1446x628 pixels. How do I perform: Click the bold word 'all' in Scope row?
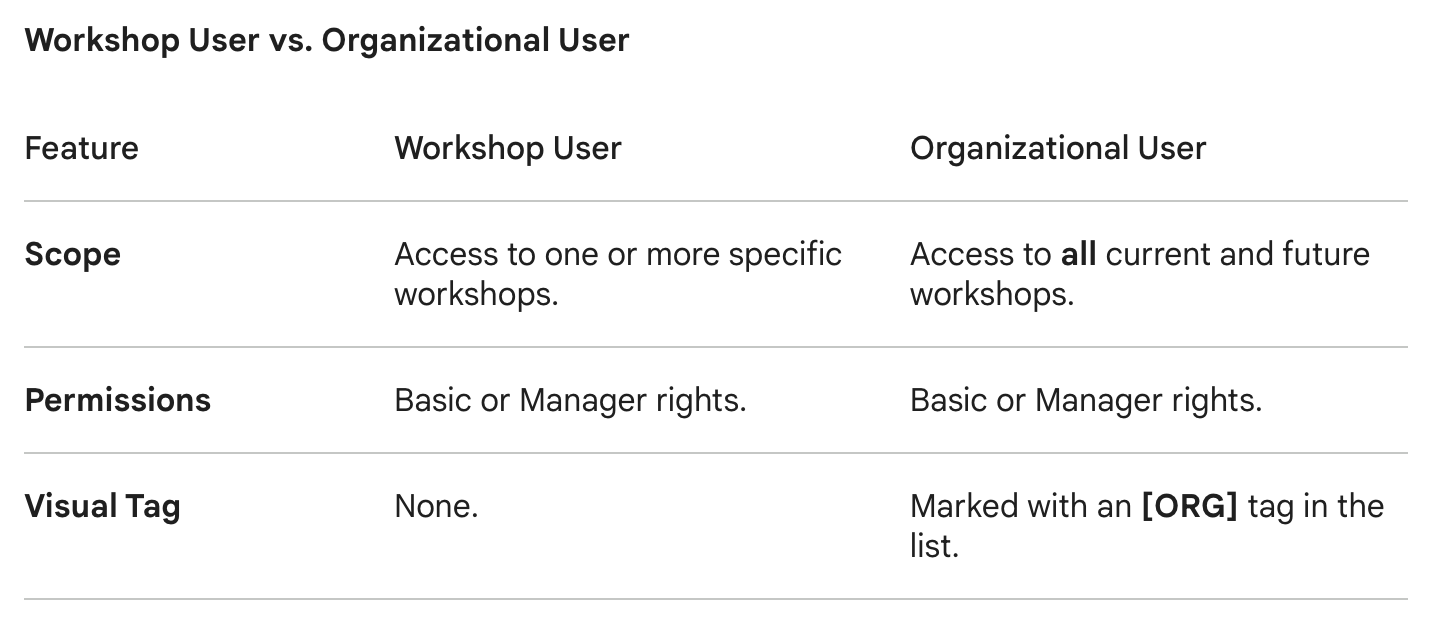(1078, 254)
